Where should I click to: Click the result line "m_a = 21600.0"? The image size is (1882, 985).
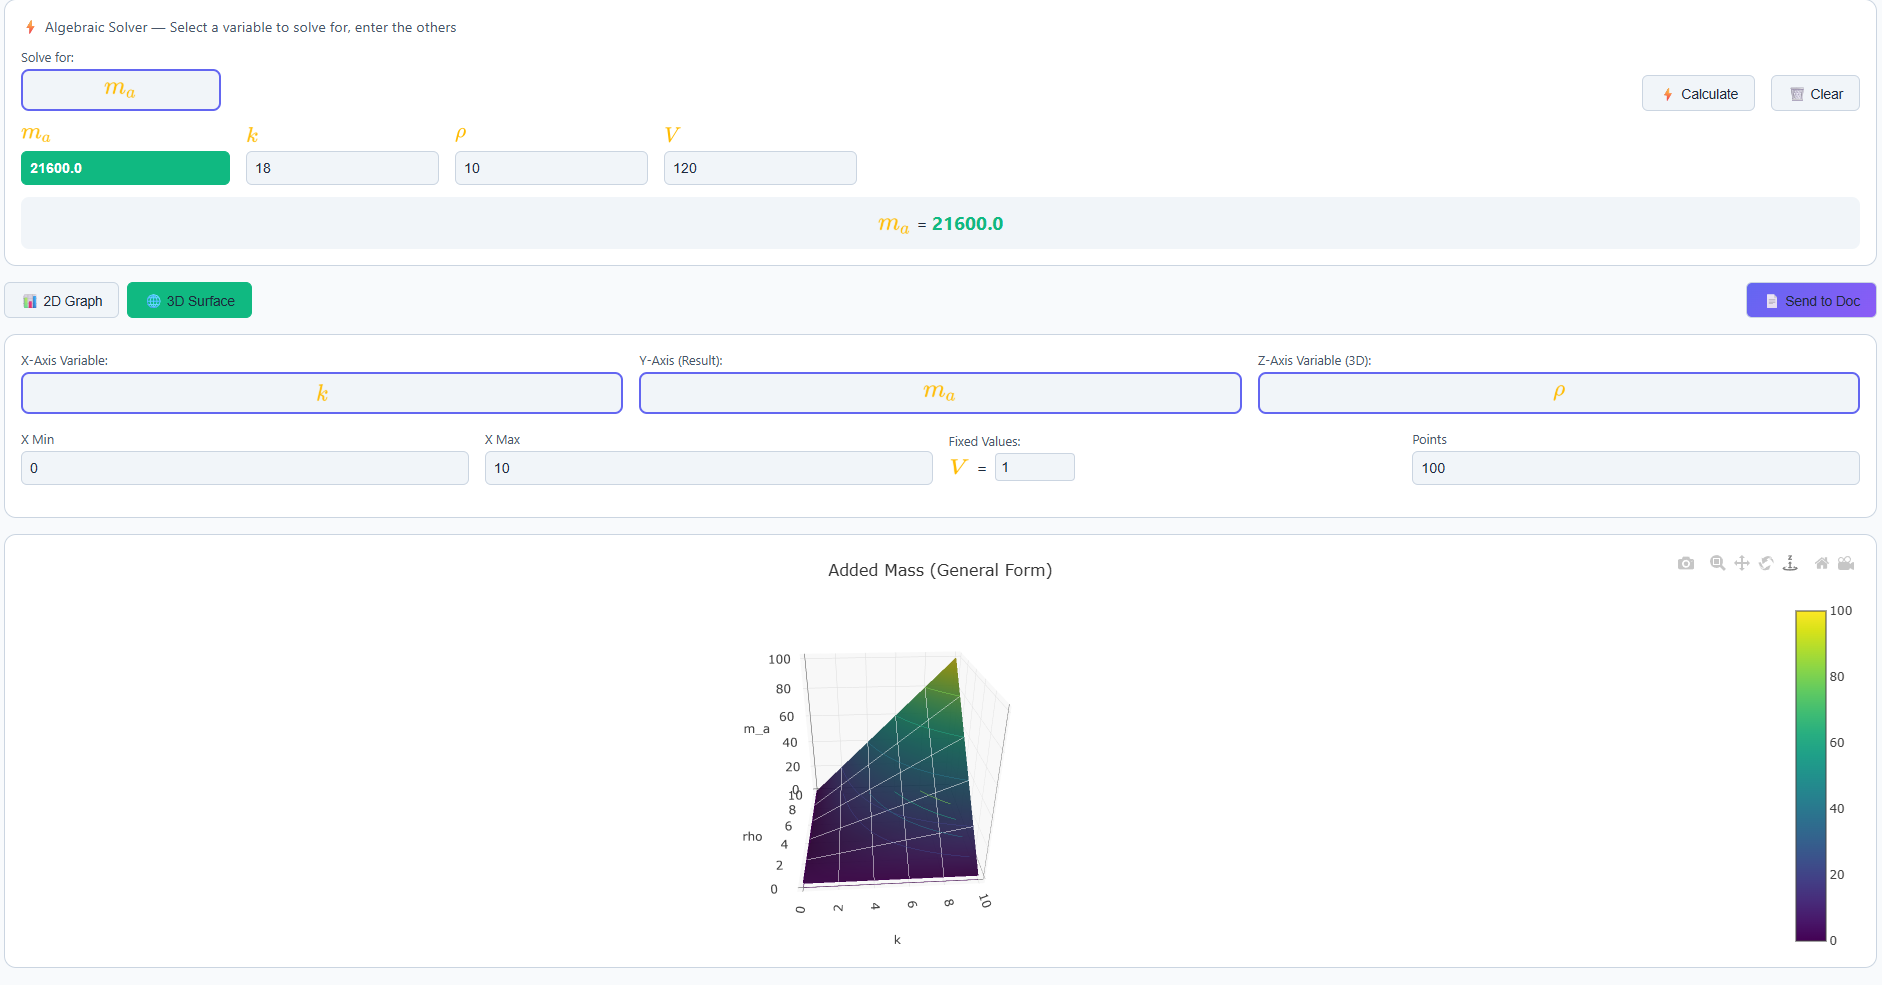tap(940, 224)
